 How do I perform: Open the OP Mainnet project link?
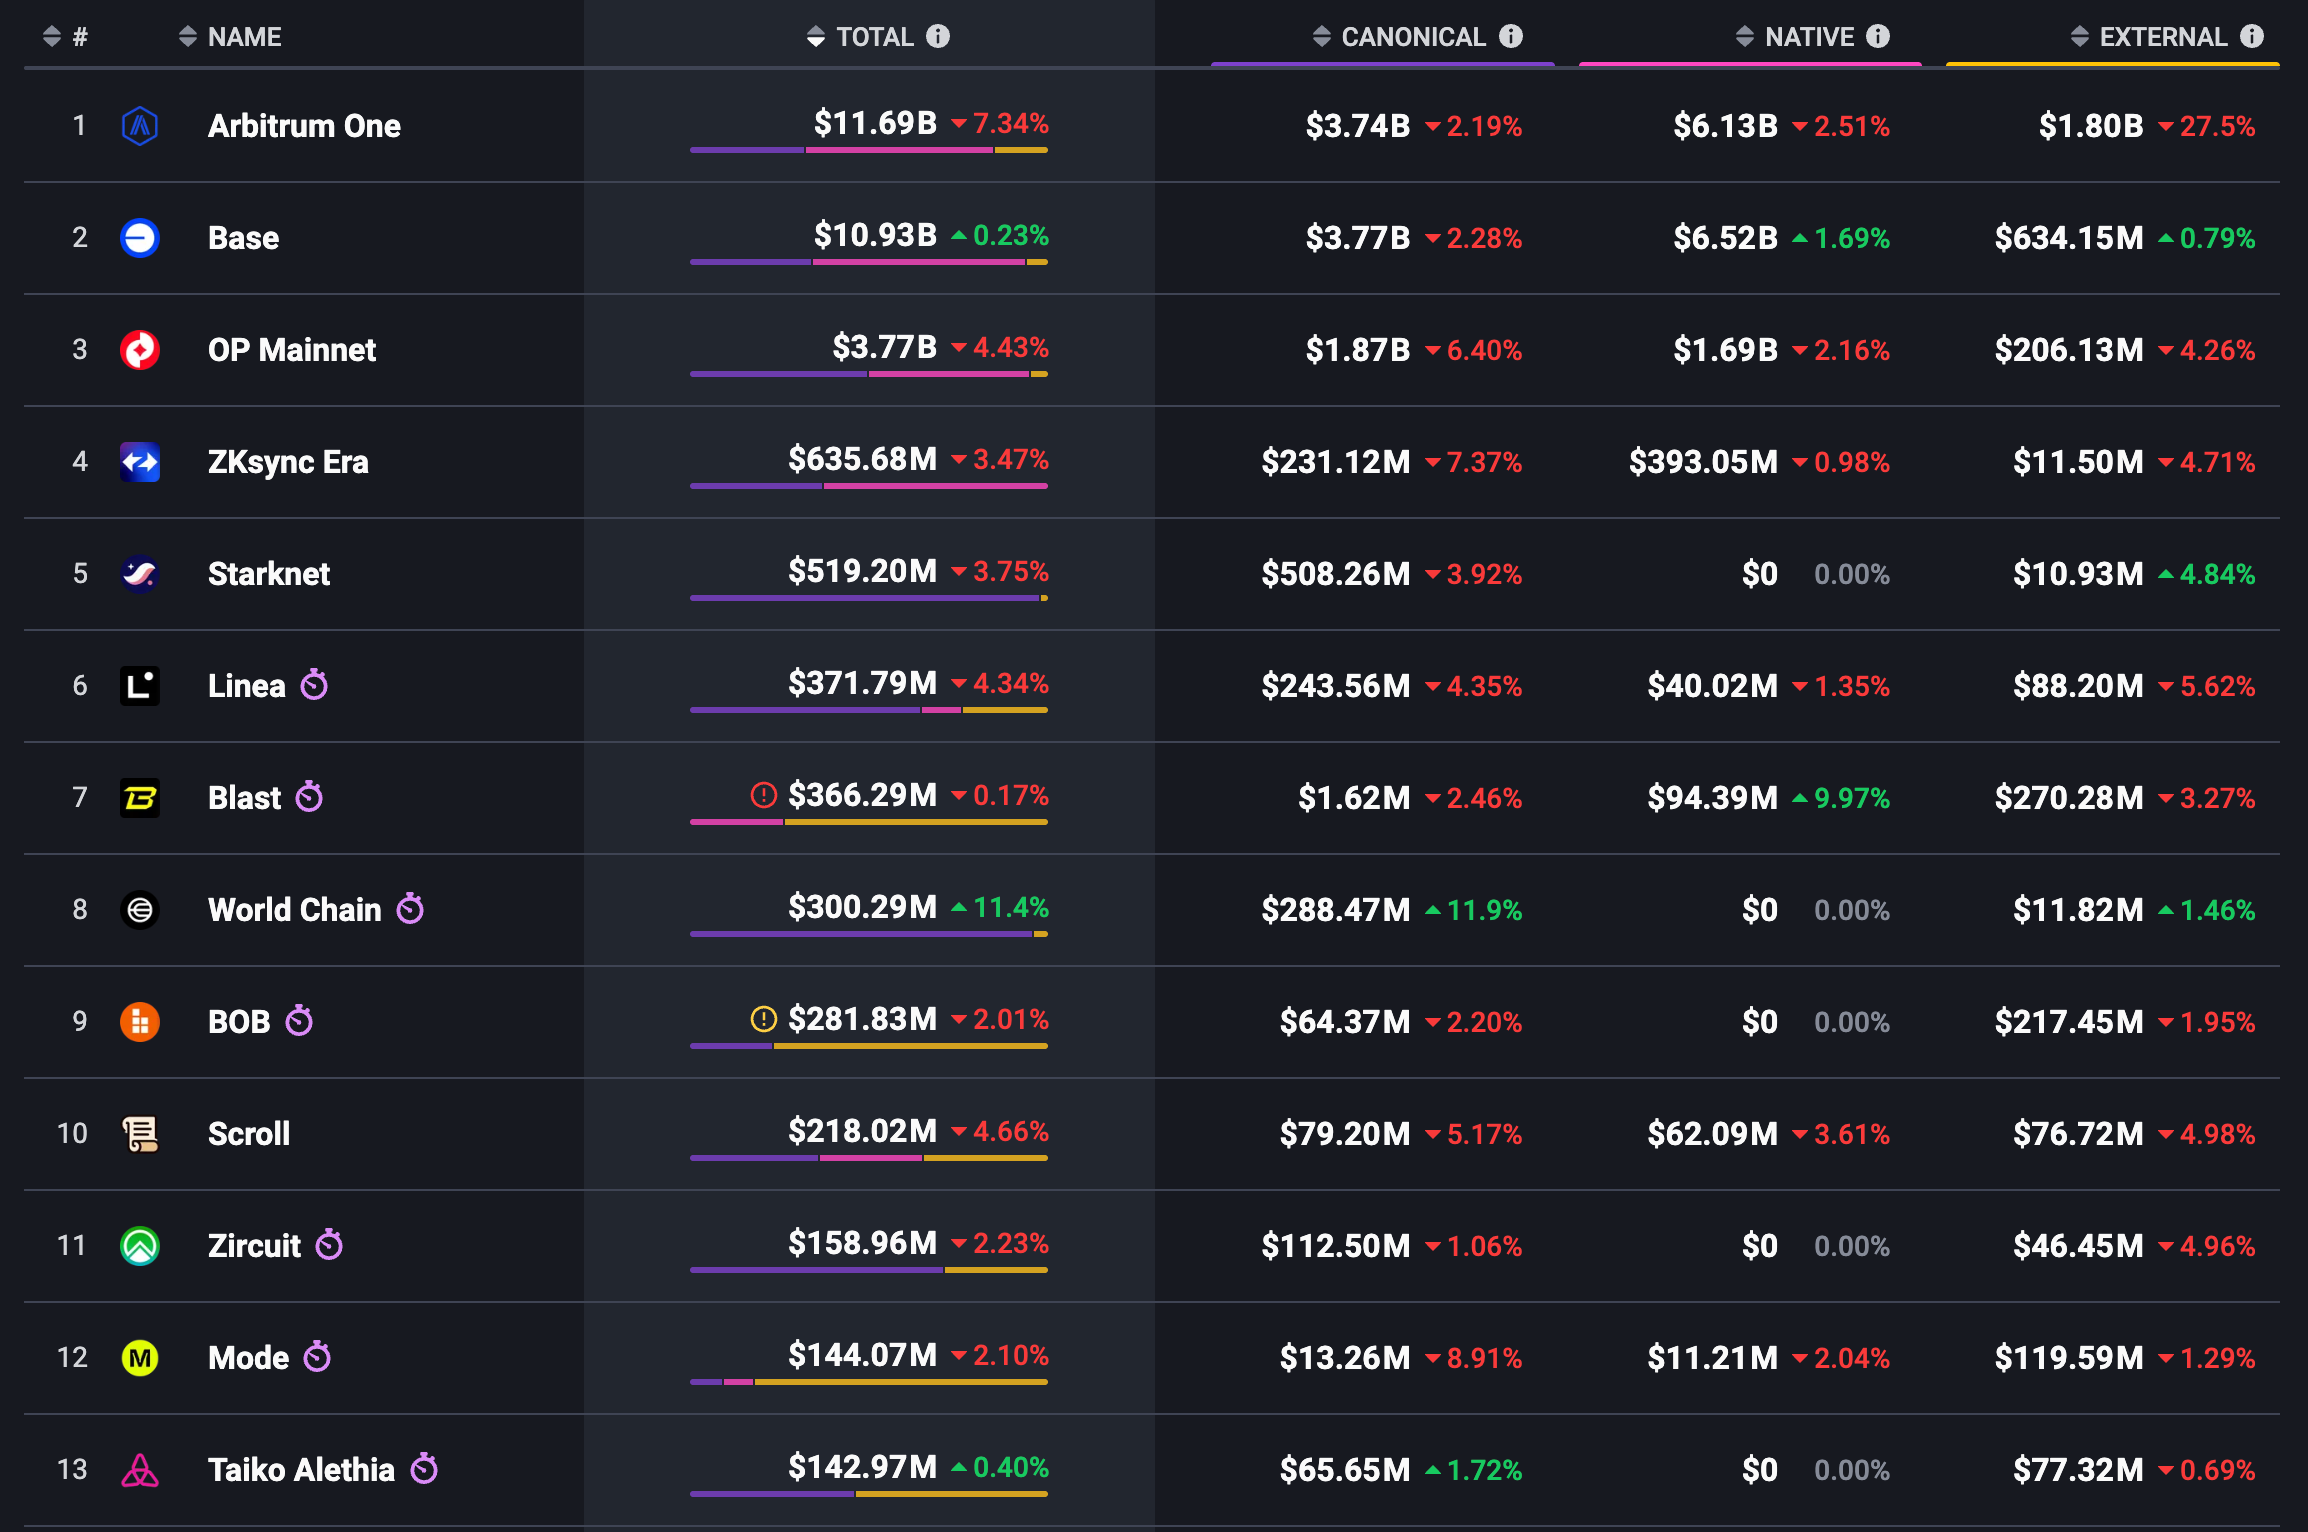pyautogui.click(x=291, y=350)
